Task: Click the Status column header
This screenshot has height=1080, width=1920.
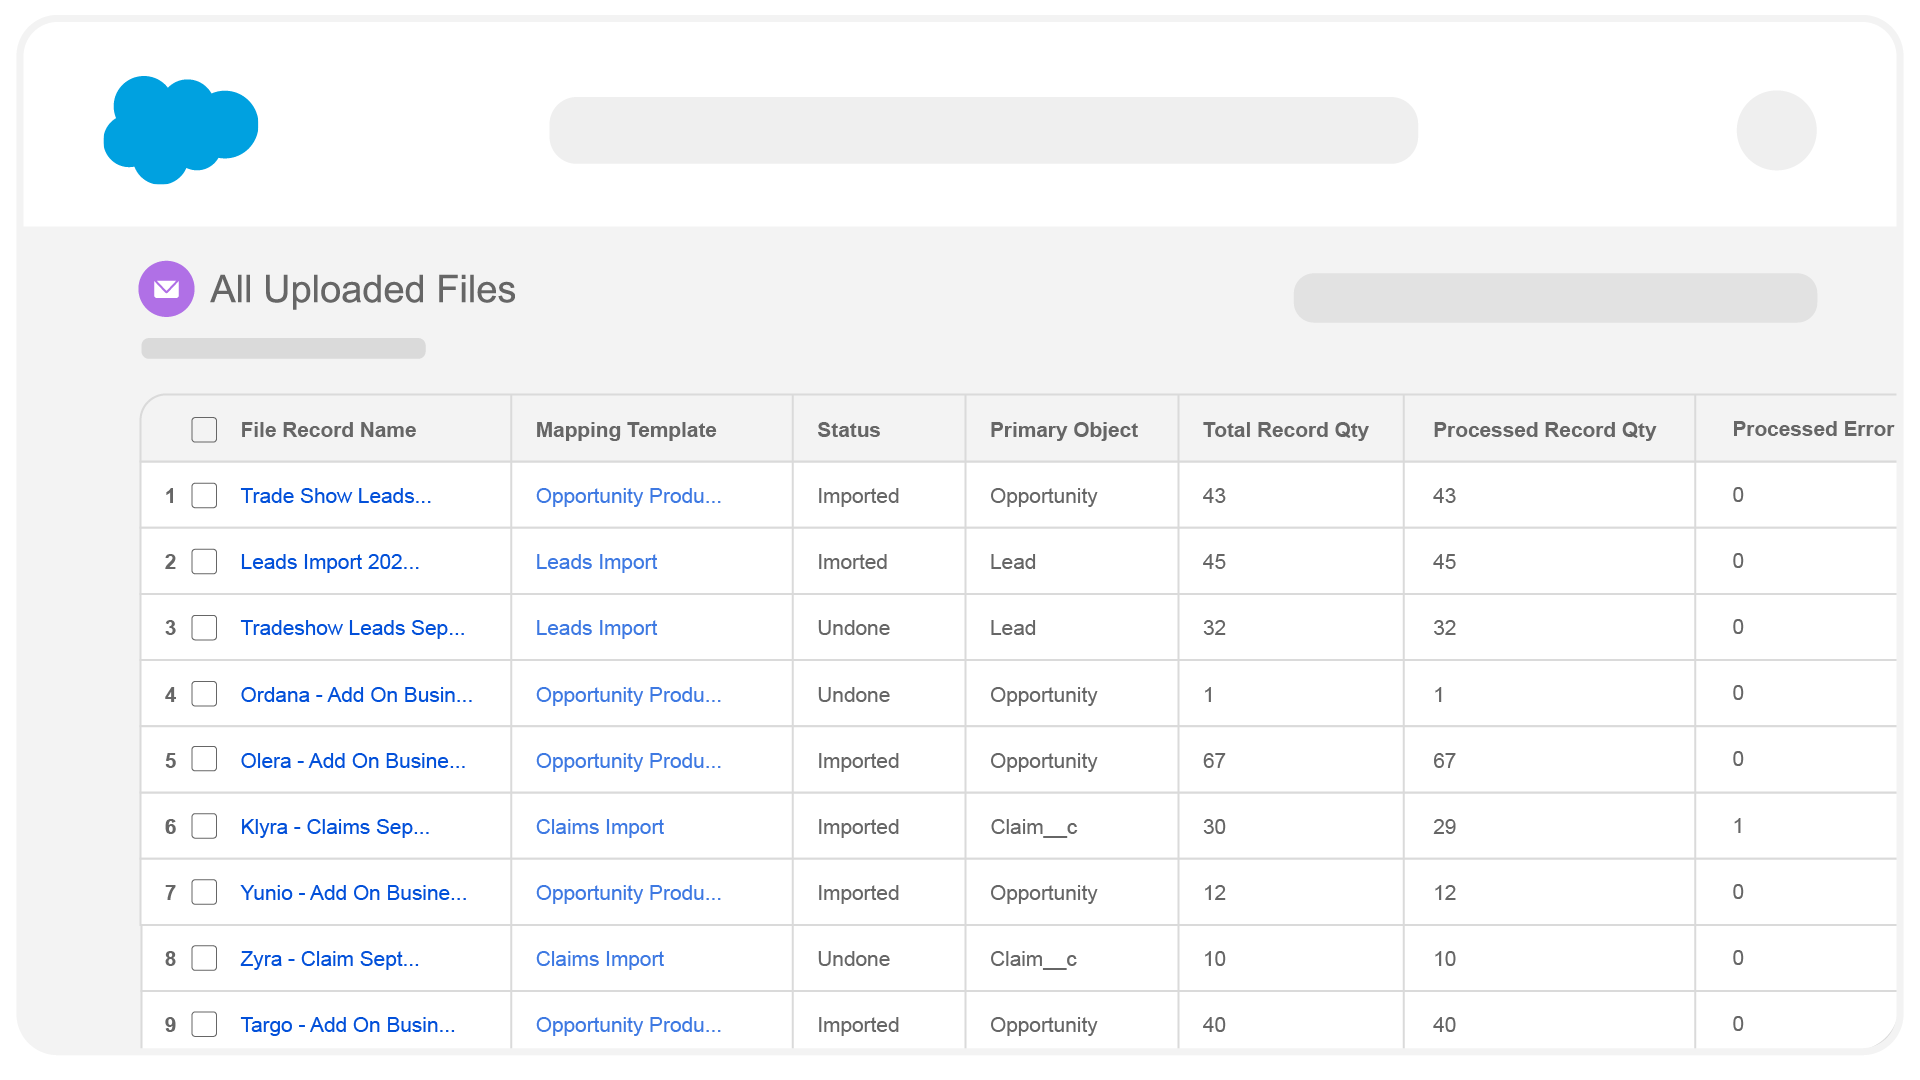Action: [x=848, y=429]
